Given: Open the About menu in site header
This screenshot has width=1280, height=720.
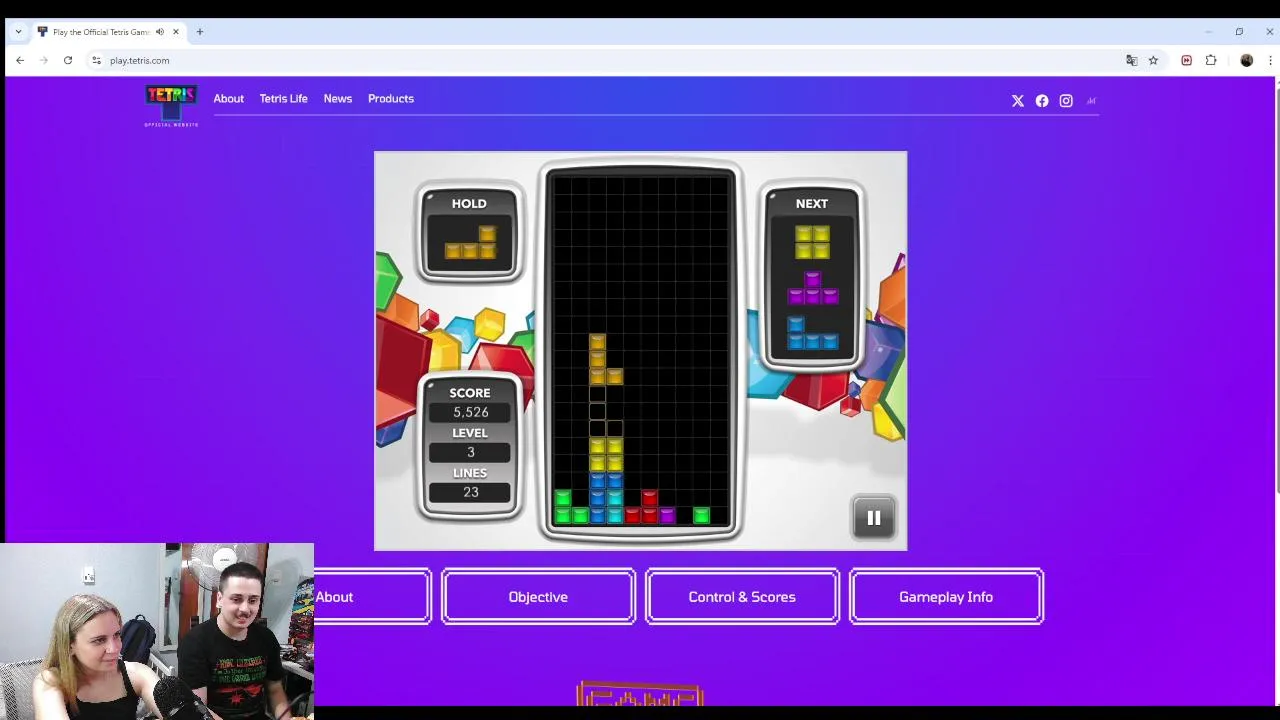Looking at the screenshot, I should 228,99.
